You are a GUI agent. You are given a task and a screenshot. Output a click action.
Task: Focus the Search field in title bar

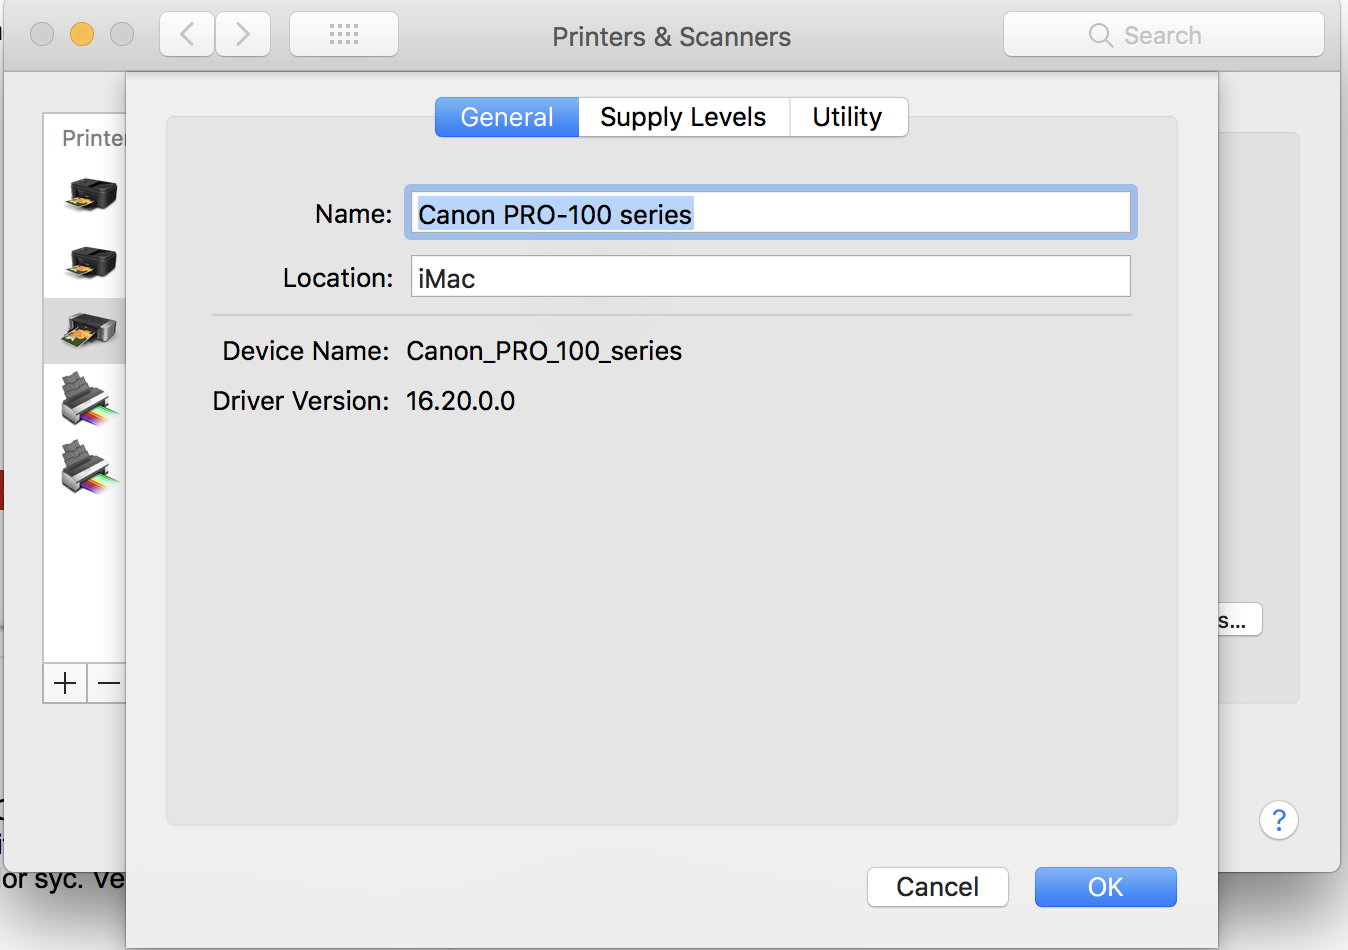tap(1163, 35)
